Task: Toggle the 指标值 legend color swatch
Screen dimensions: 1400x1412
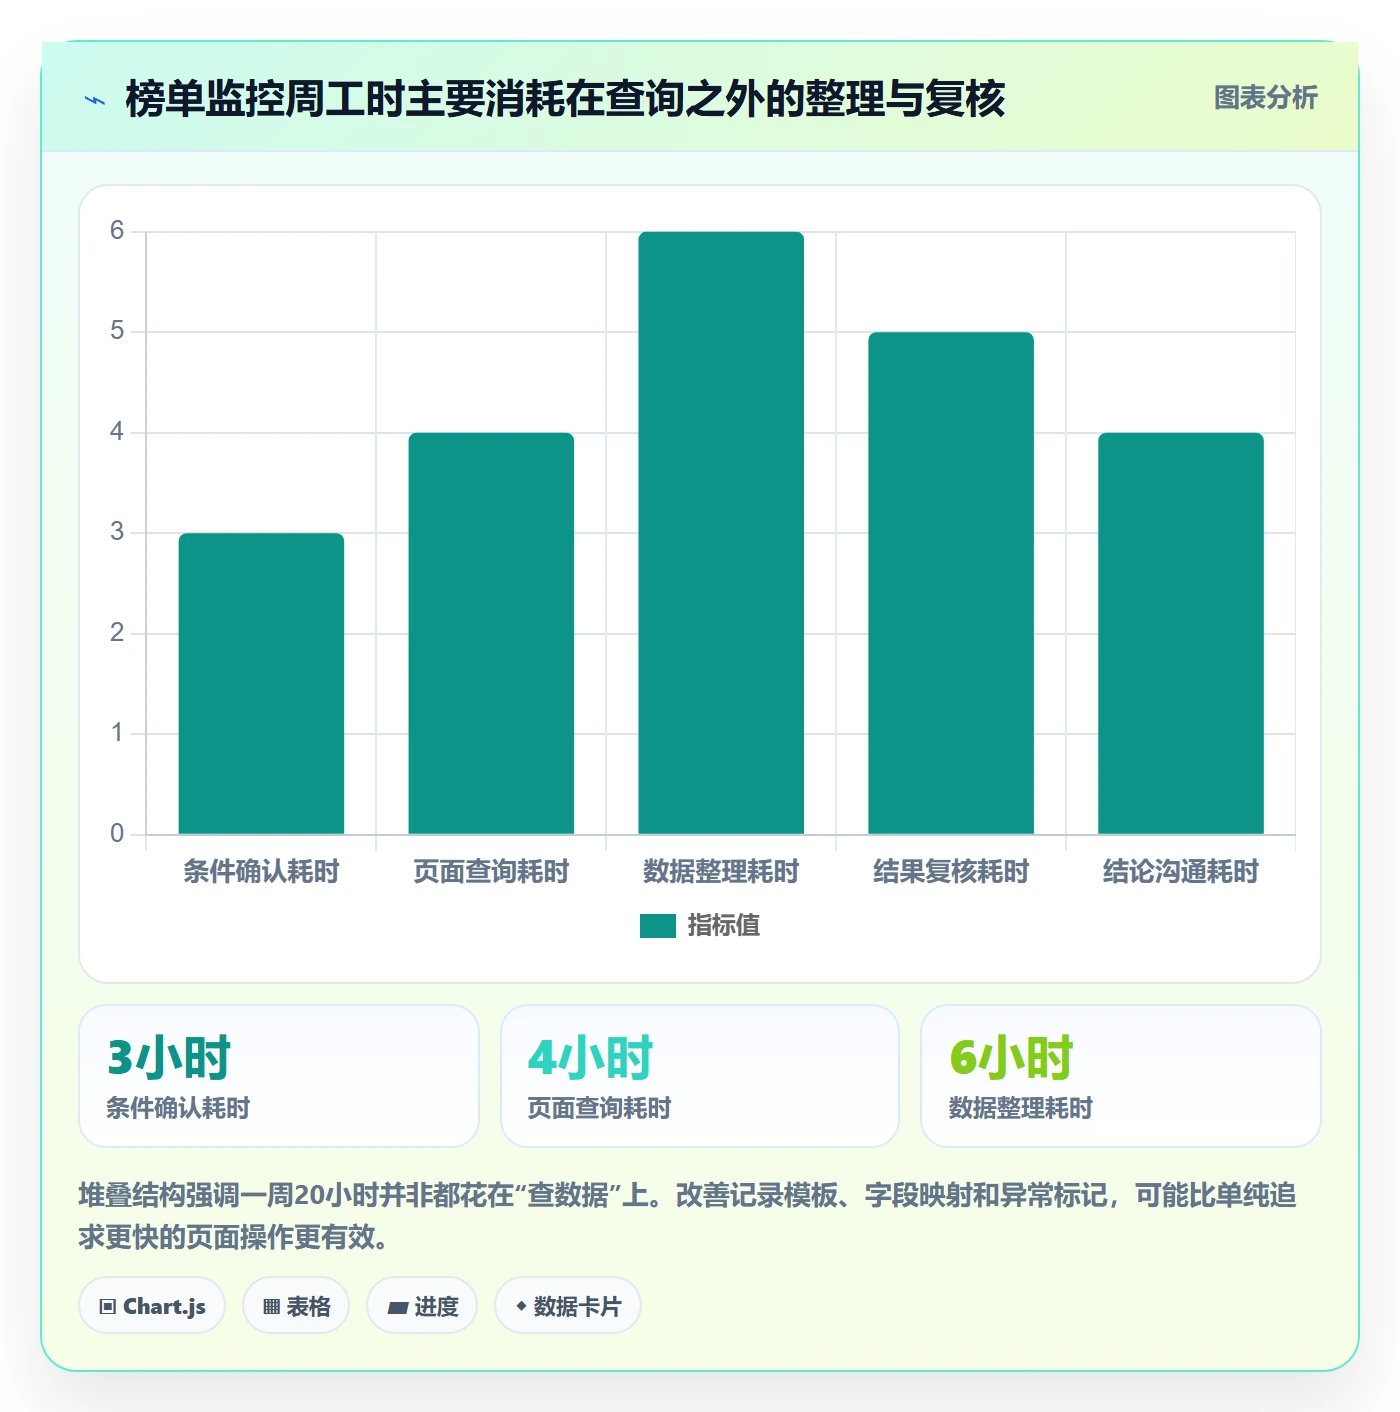Action: [657, 926]
